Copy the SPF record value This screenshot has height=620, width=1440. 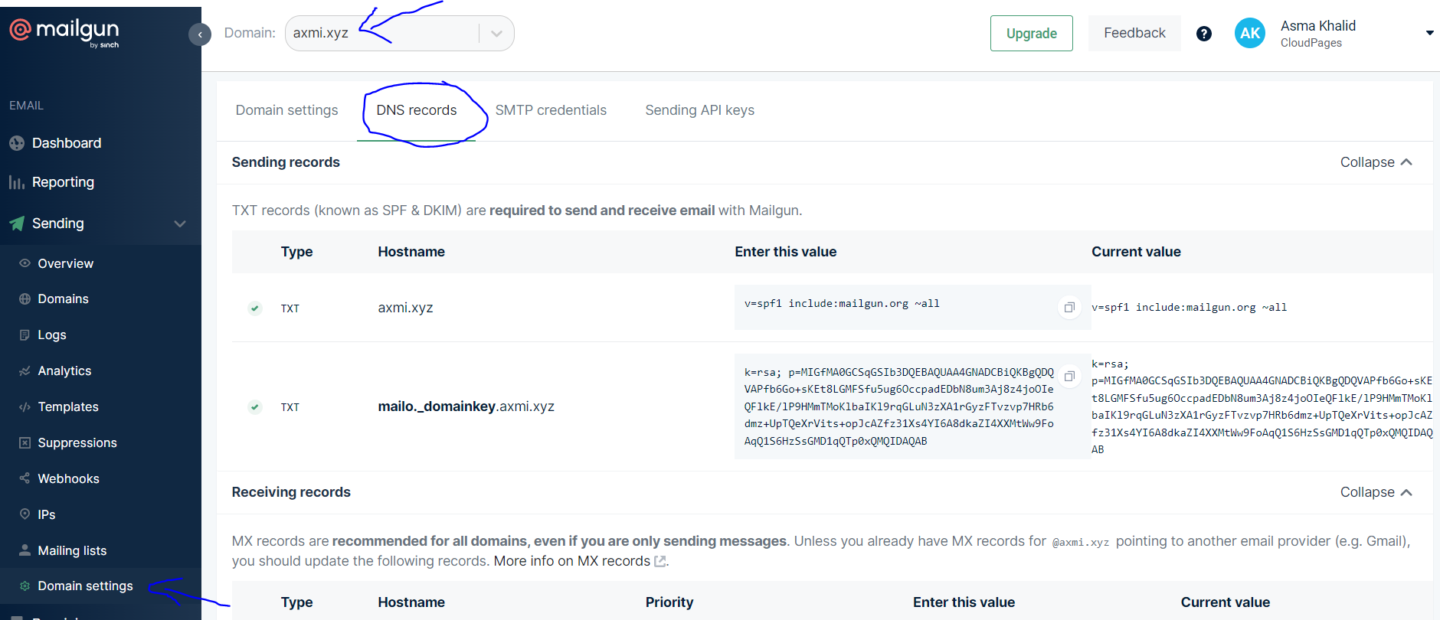pos(1069,307)
